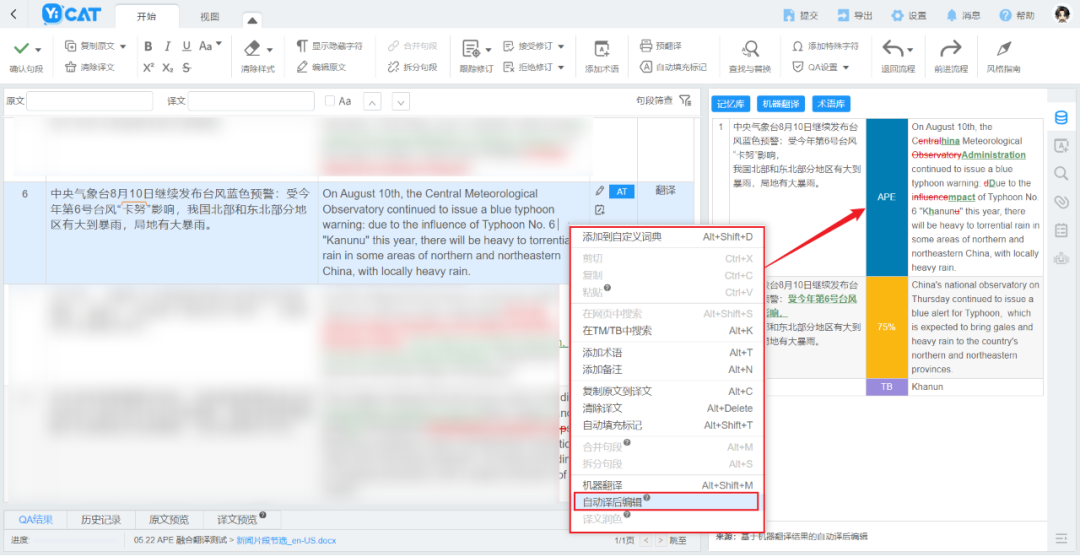
Task: Click the next match down-arrow button
Action: coord(401,102)
